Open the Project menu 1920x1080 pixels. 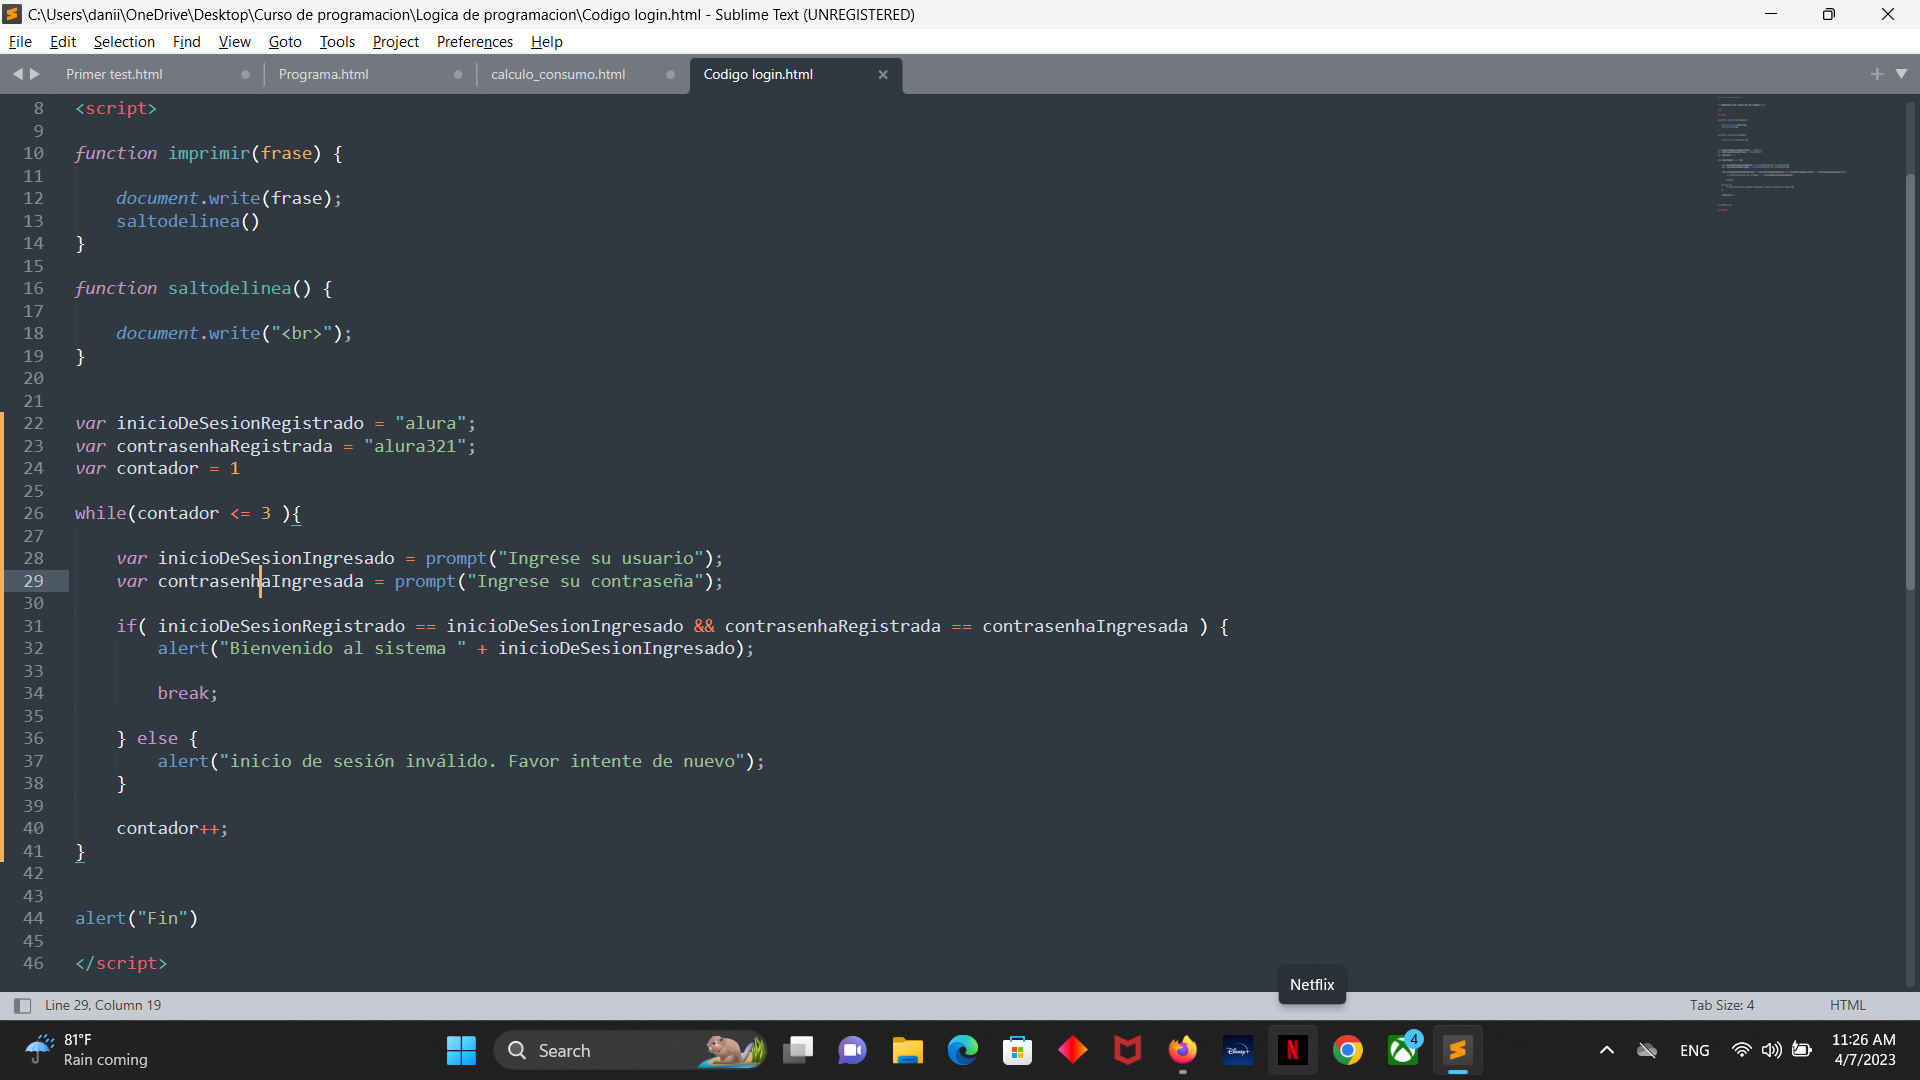[395, 42]
